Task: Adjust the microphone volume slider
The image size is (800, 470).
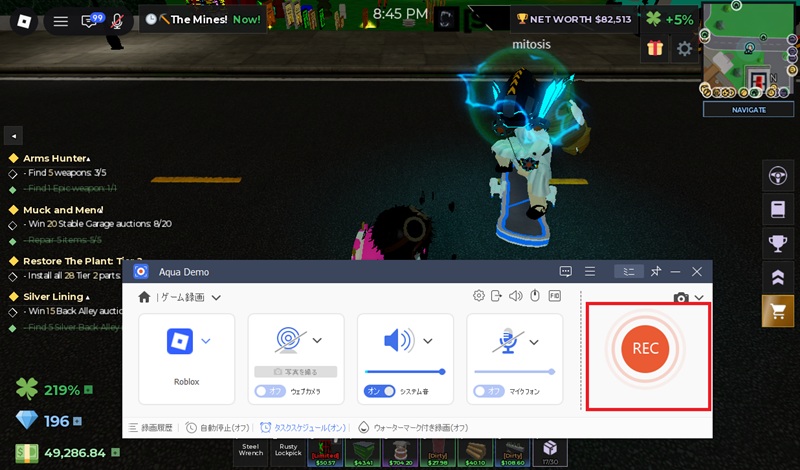Action: (514, 372)
